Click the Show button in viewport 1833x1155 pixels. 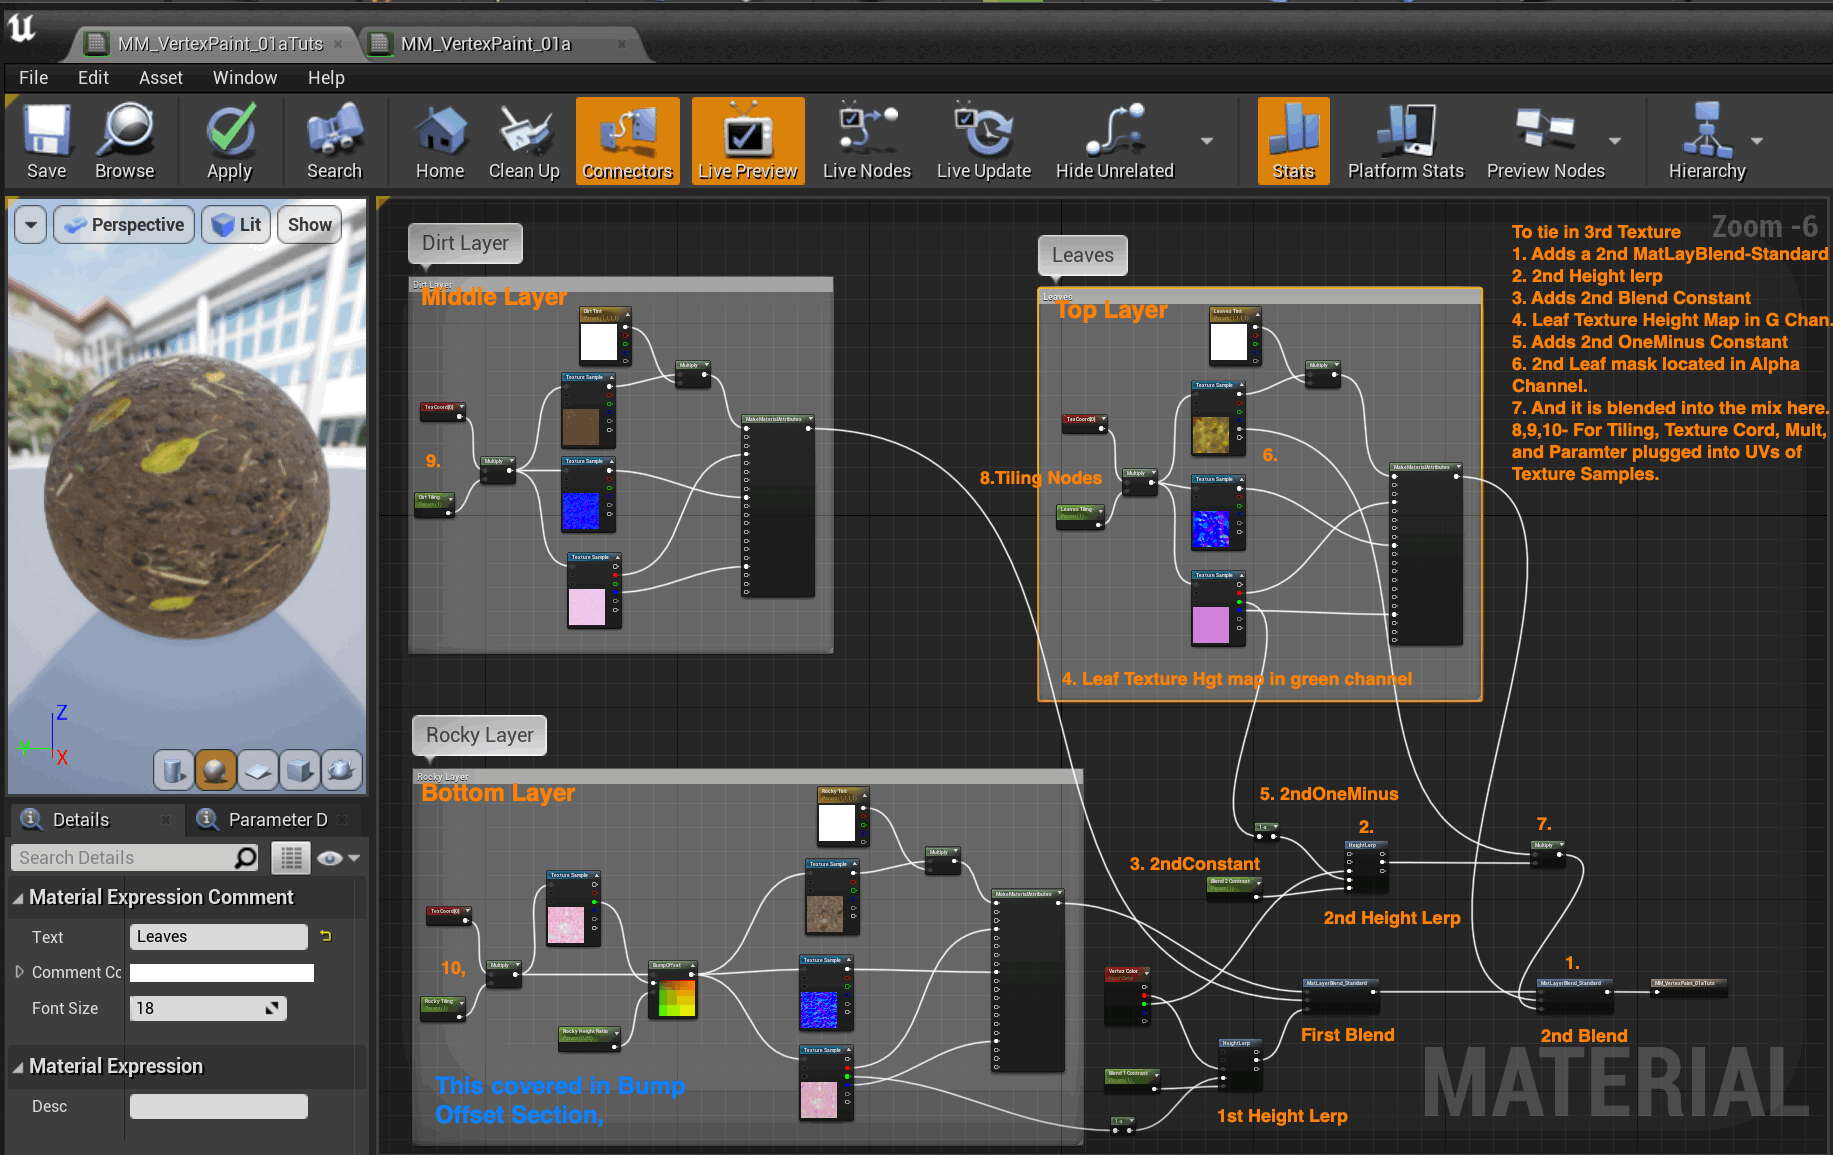pyautogui.click(x=309, y=225)
